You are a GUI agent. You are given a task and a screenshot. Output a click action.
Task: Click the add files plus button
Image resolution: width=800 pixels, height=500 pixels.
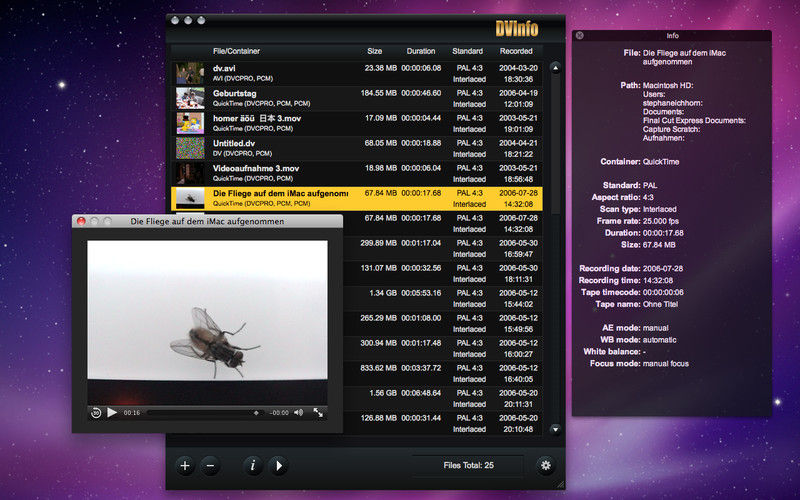click(185, 465)
